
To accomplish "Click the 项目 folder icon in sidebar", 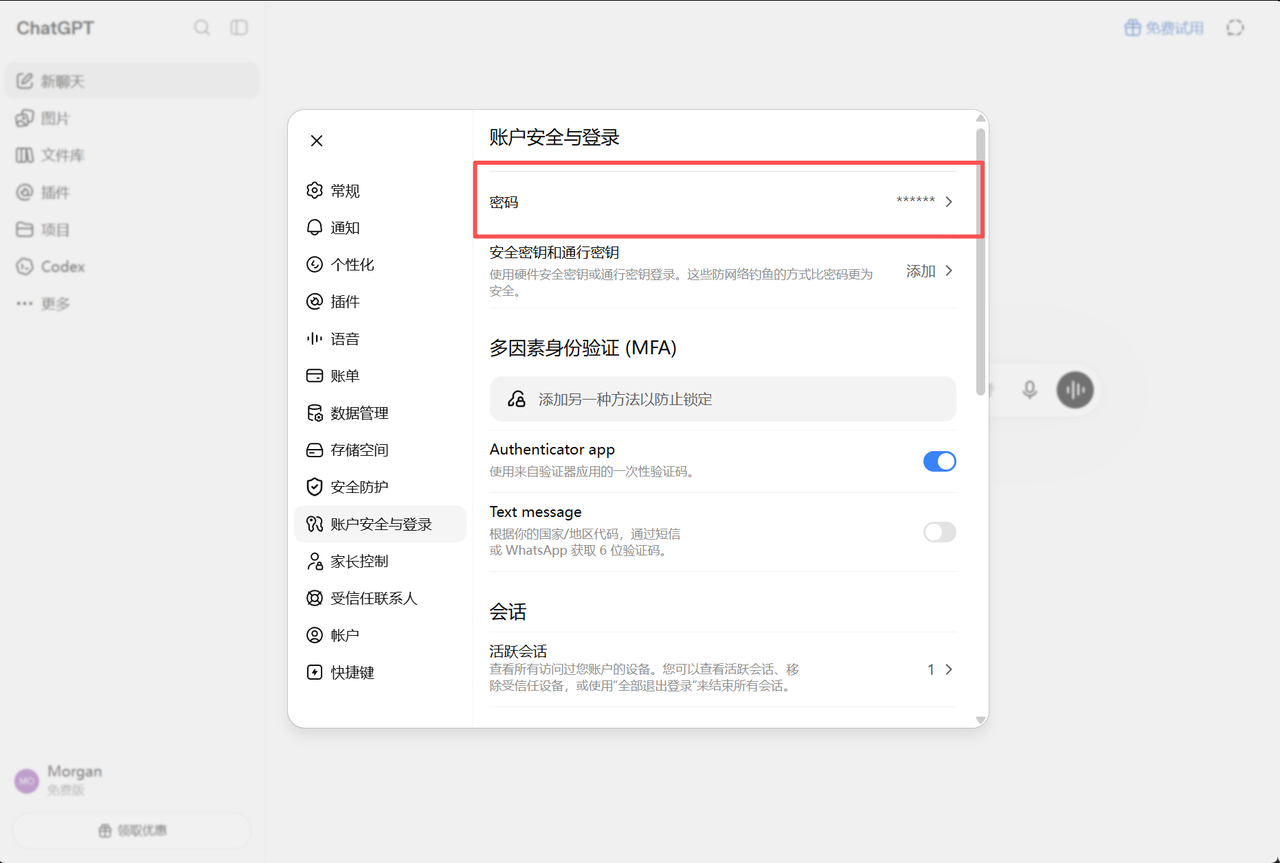I will pos(25,229).
